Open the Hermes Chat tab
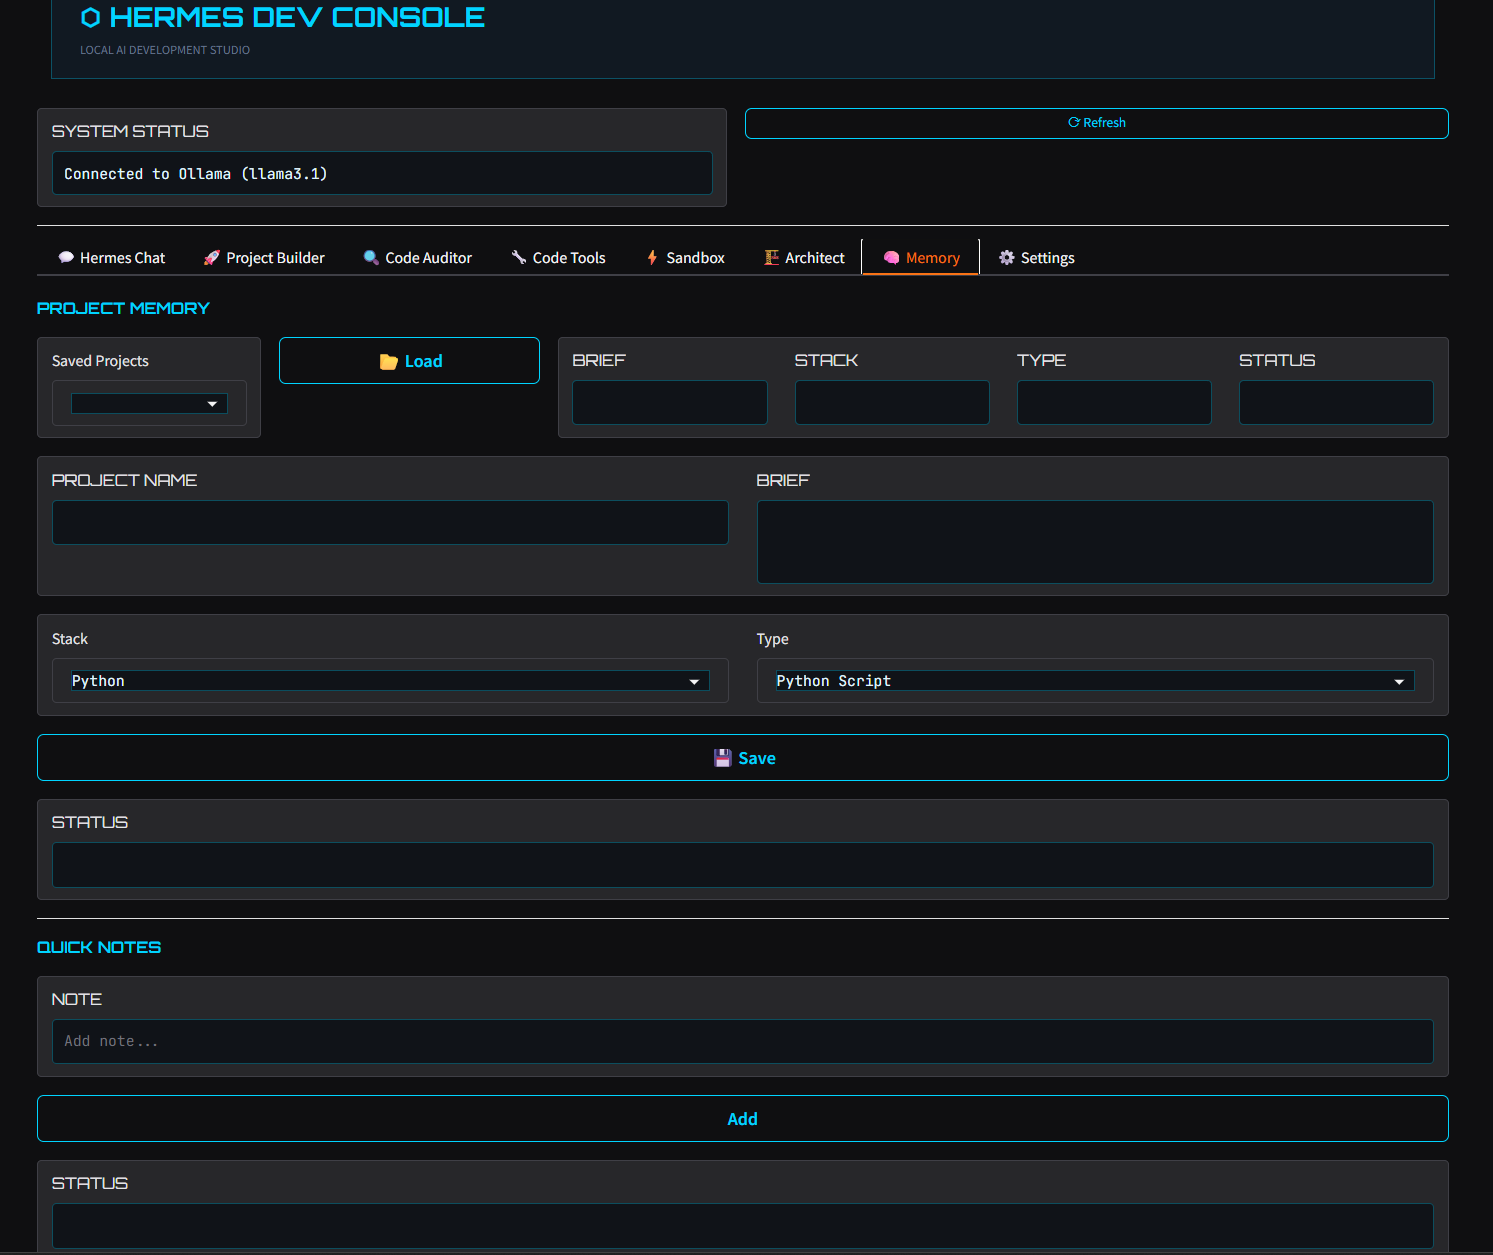The image size is (1493, 1255). 112,258
